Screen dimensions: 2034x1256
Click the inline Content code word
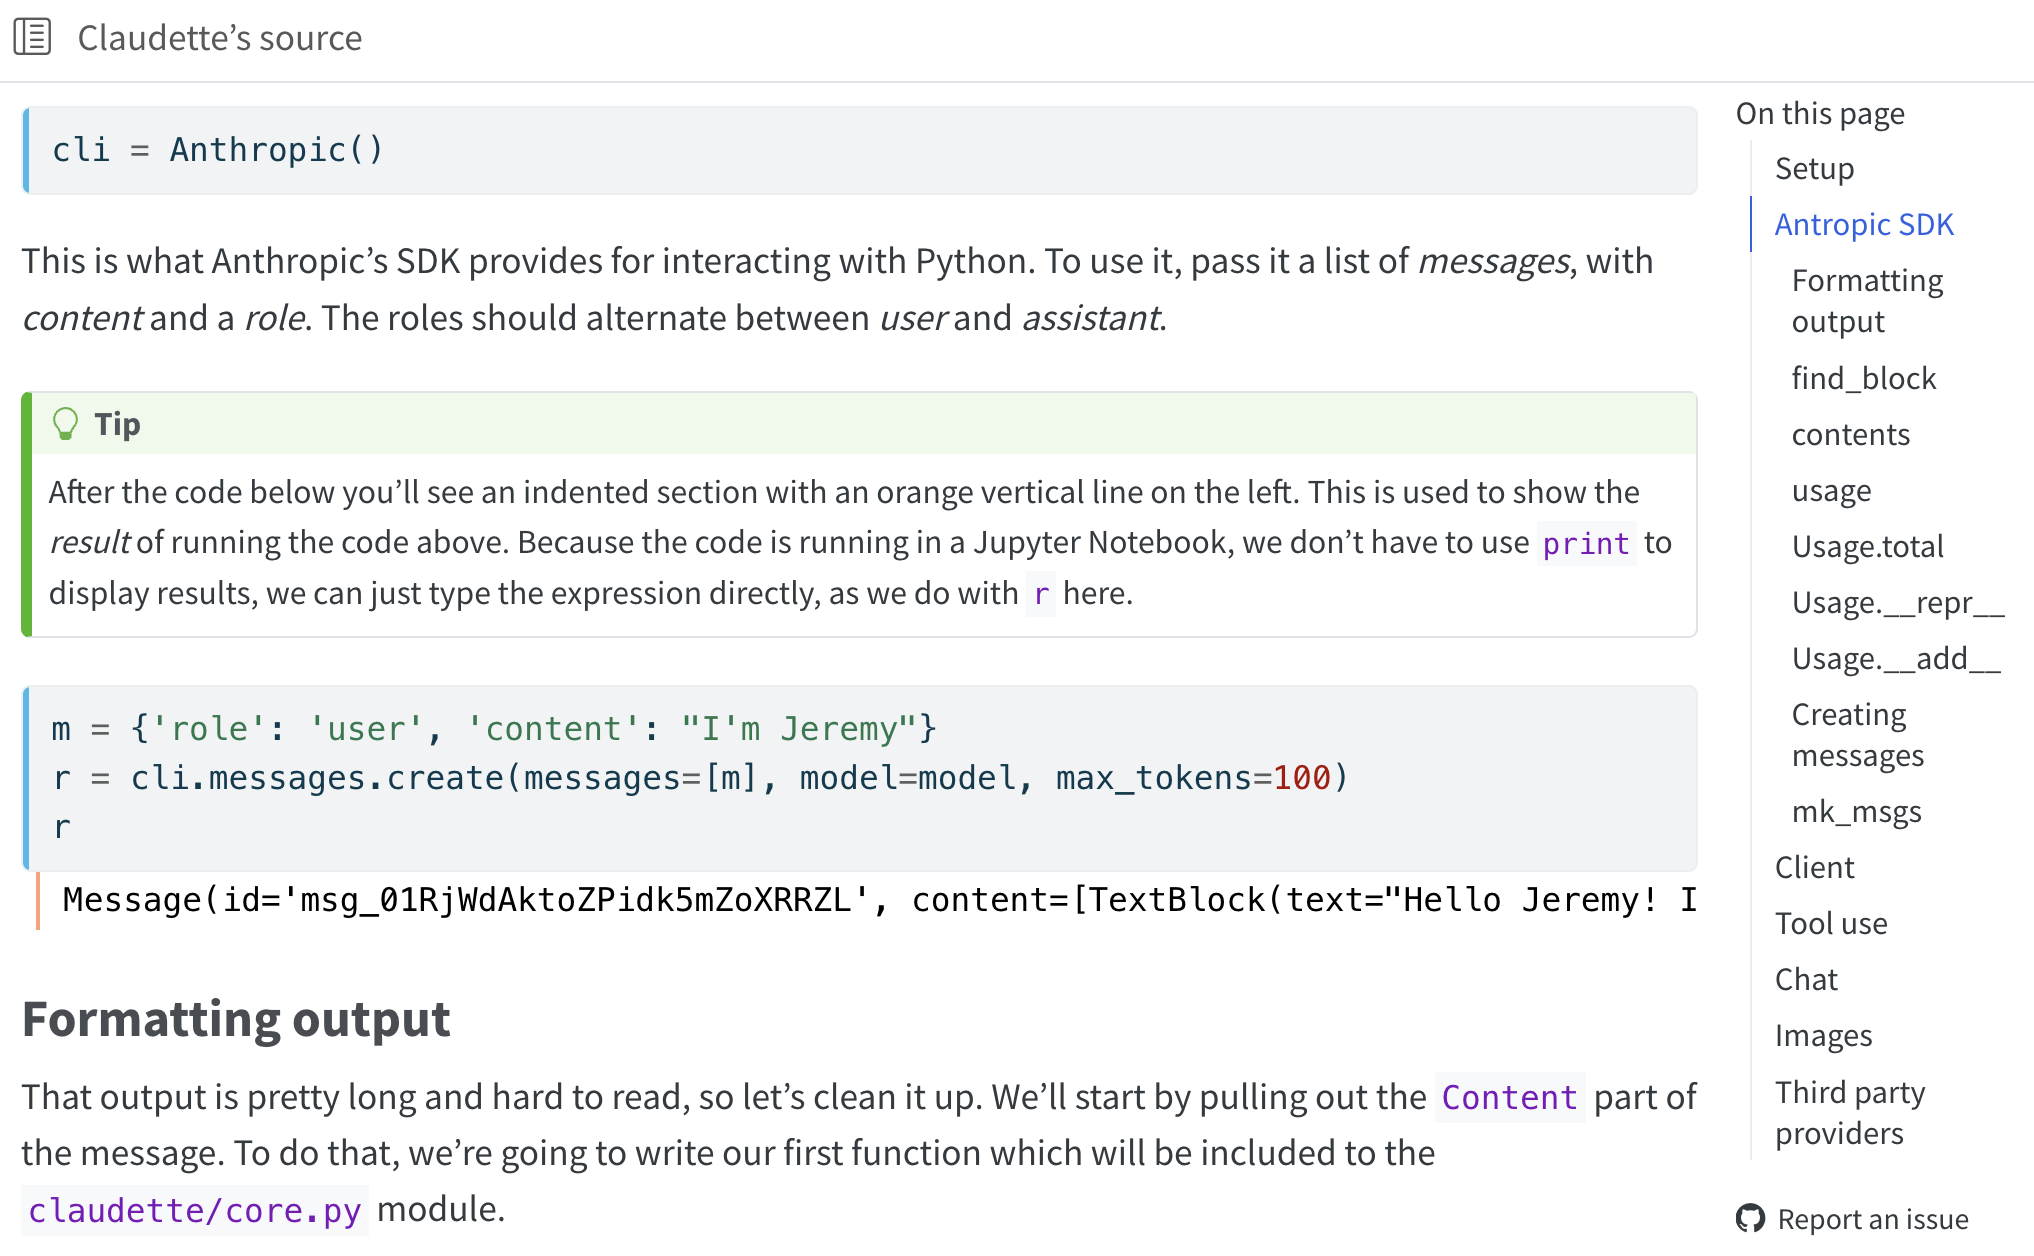pos(1509,1097)
